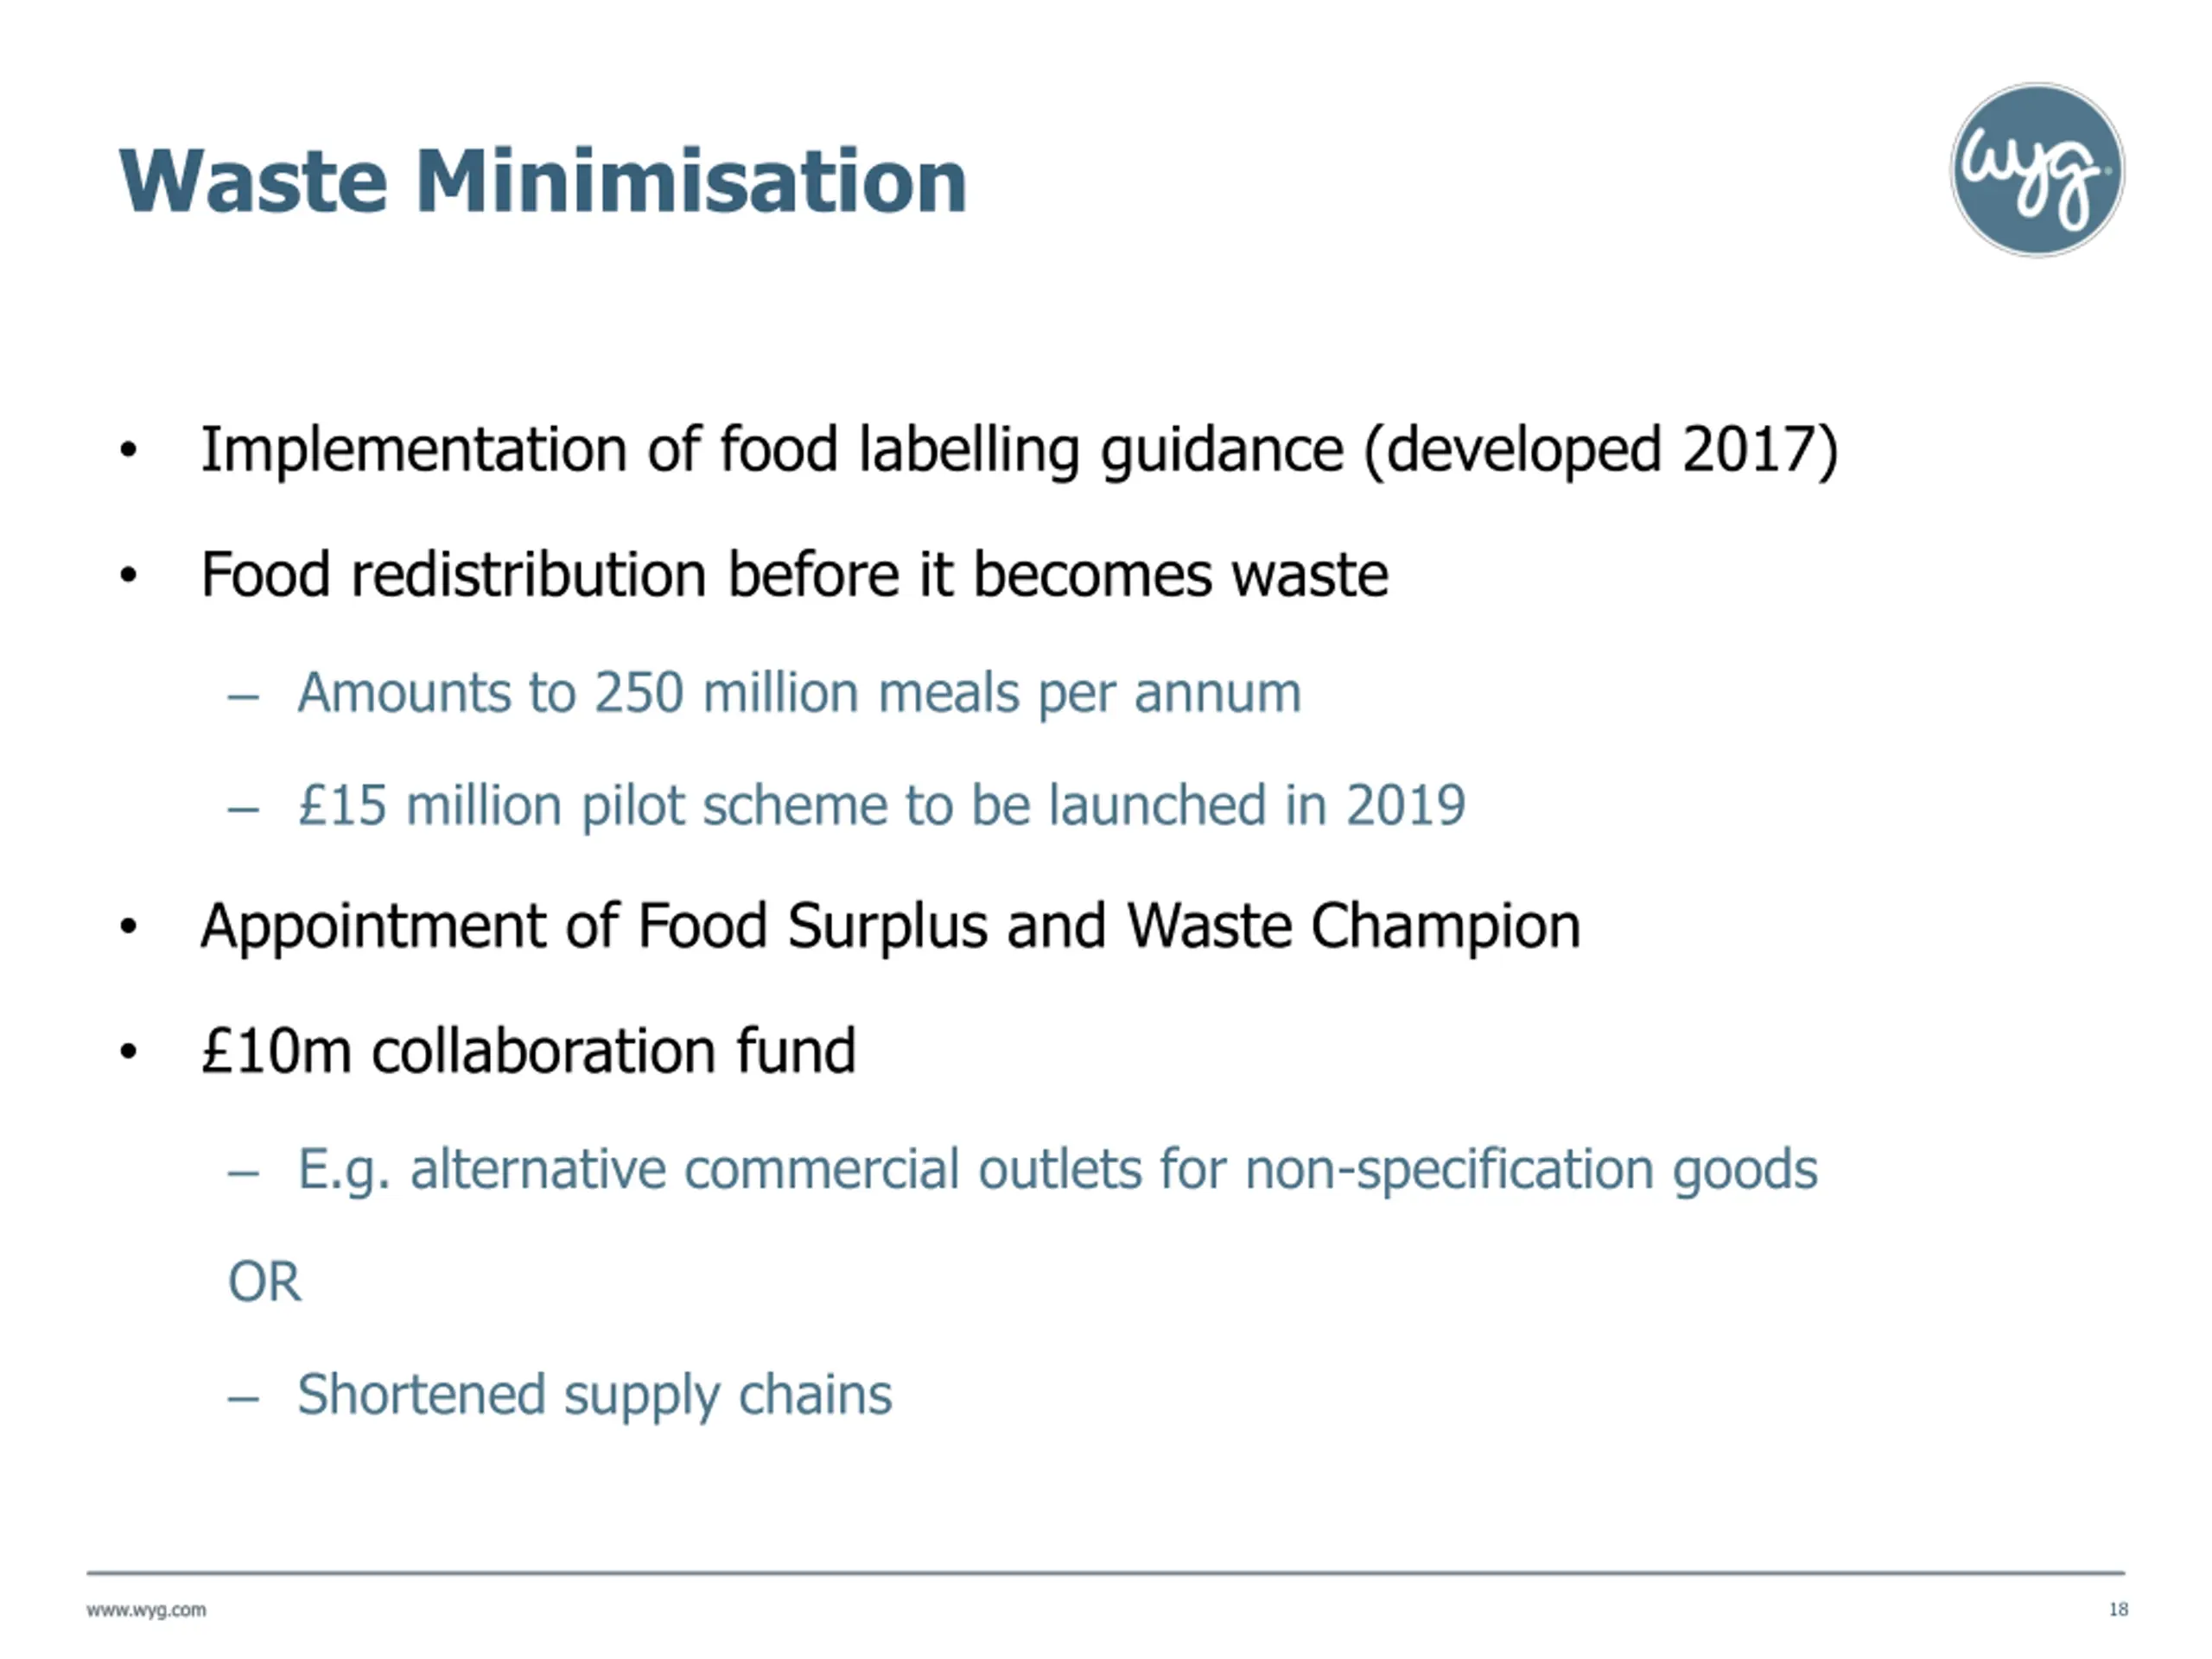Click the Food Surplus and Waste Champion line
This screenshot has width=2212, height=1659.
click(890, 926)
